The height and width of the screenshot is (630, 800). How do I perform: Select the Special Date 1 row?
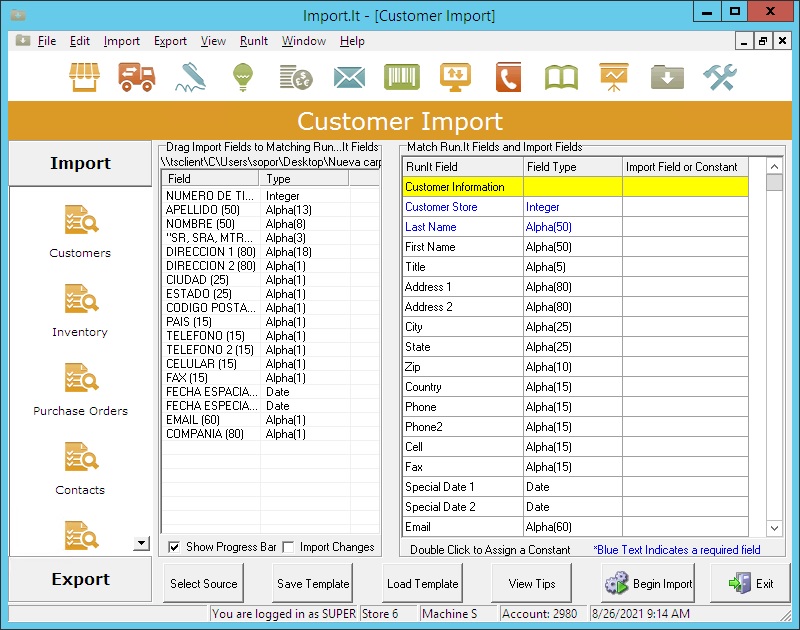pyautogui.click(x=576, y=487)
